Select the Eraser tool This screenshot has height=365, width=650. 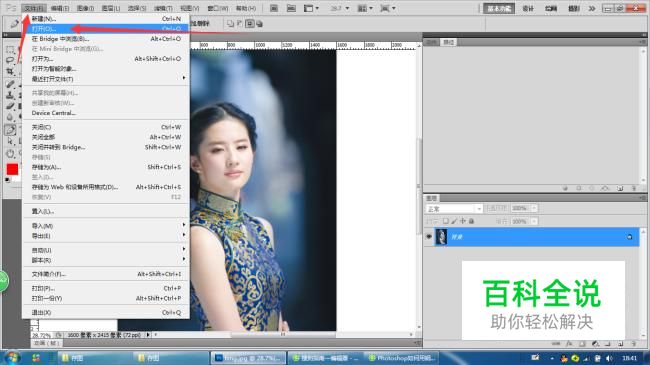(x=10, y=106)
